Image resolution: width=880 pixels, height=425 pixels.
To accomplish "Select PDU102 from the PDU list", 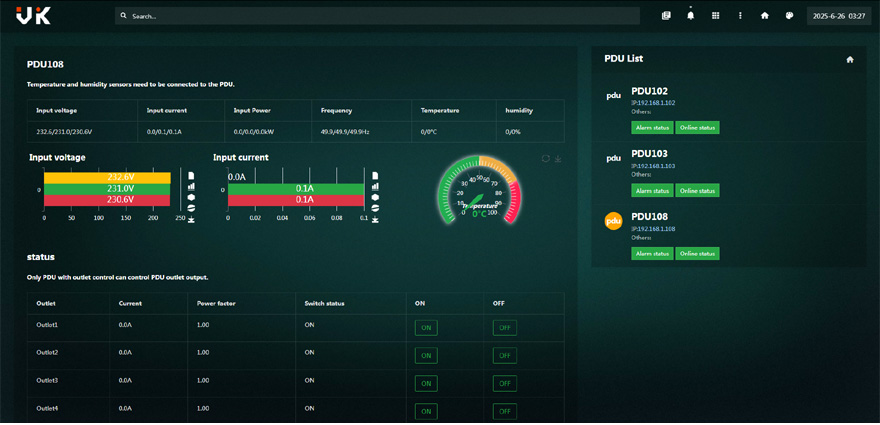I will click(x=649, y=91).
